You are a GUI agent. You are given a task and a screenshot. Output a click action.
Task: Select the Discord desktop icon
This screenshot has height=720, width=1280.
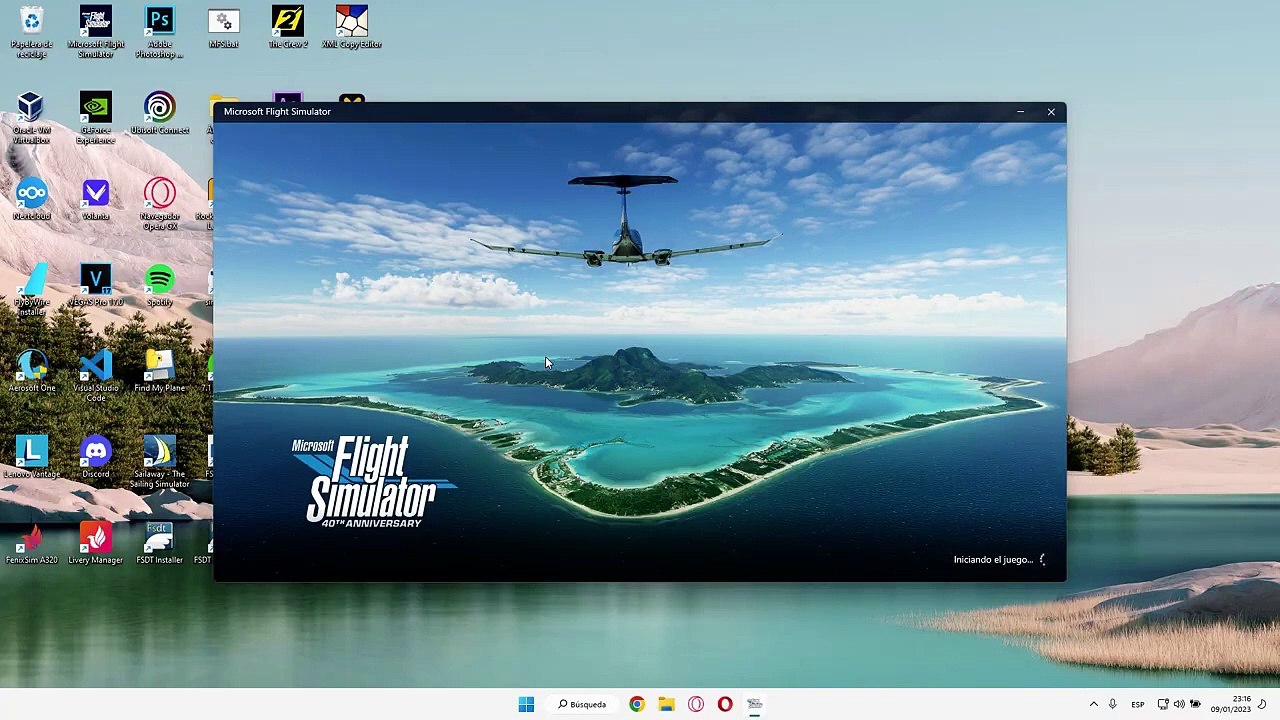point(96,458)
